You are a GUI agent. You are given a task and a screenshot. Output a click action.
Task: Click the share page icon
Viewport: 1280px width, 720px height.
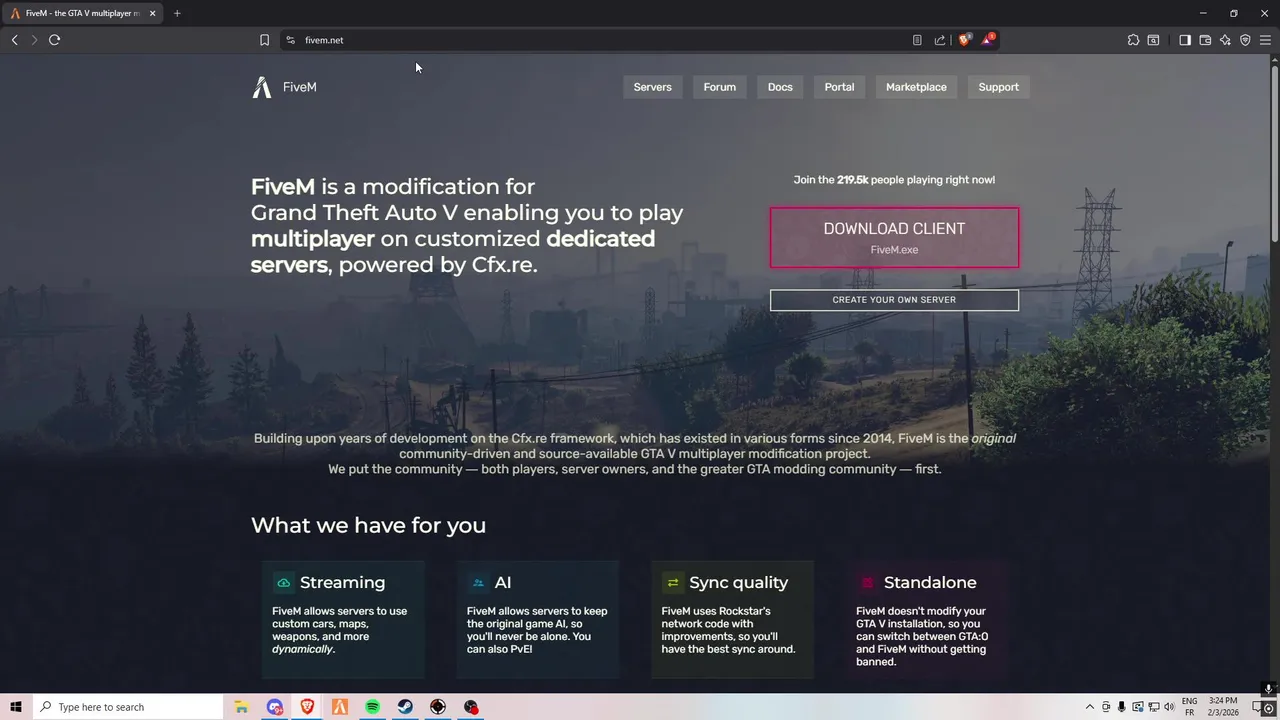click(940, 40)
